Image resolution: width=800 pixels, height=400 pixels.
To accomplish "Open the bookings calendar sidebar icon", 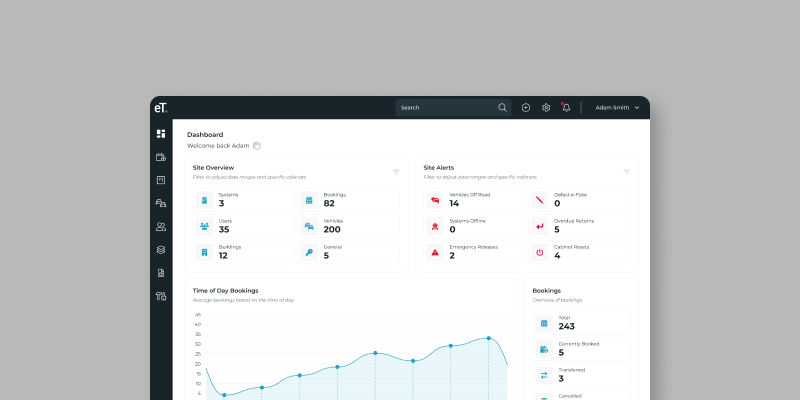I will (161, 157).
